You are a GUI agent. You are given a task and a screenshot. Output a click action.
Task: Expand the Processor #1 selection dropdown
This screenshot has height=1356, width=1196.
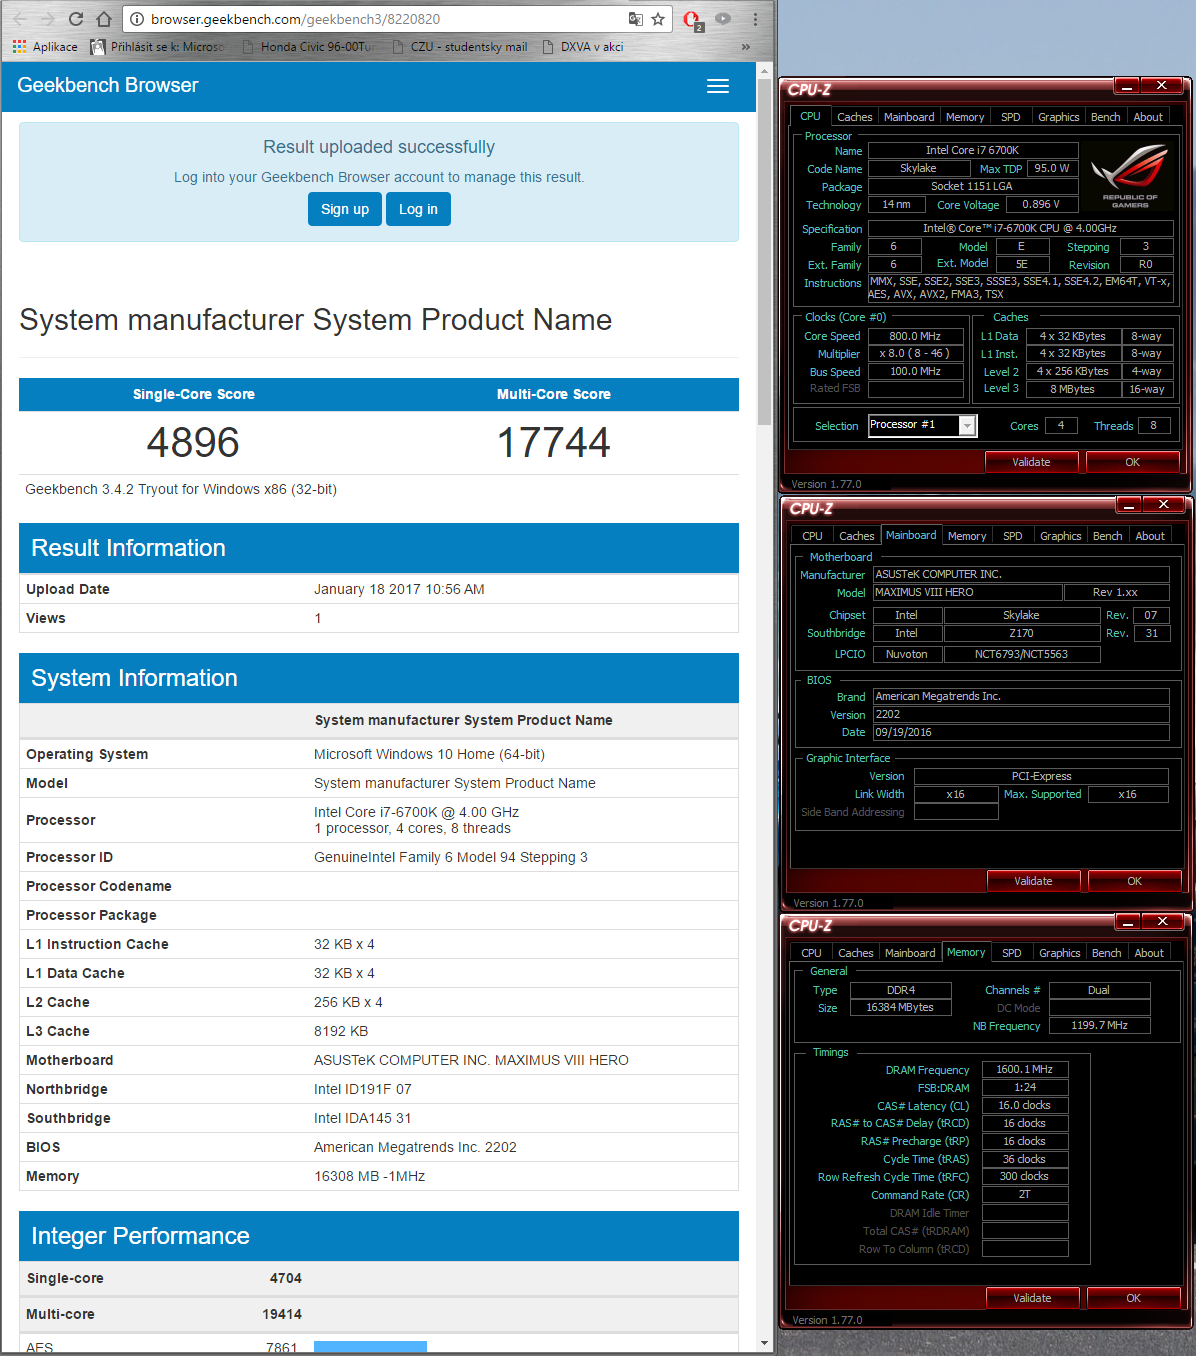point(967,426)
